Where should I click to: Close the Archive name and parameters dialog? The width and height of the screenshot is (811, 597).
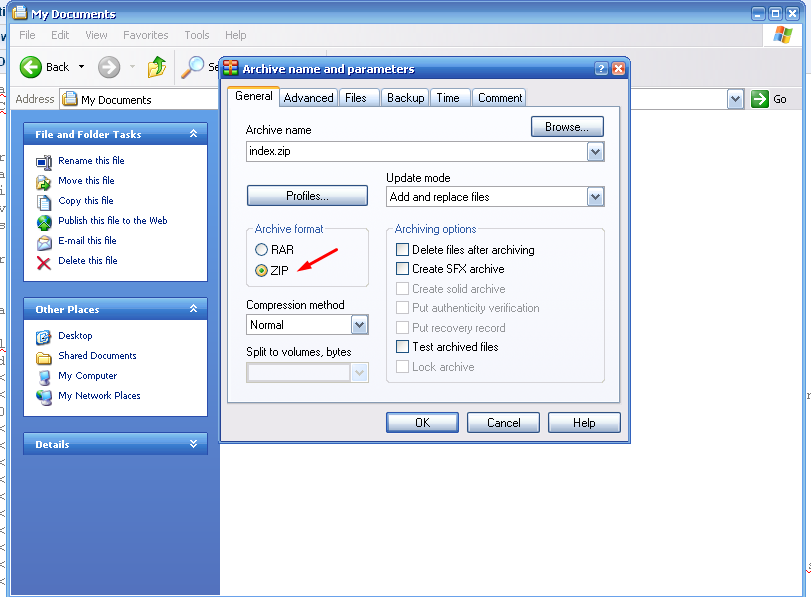click(x=618, y=68)
